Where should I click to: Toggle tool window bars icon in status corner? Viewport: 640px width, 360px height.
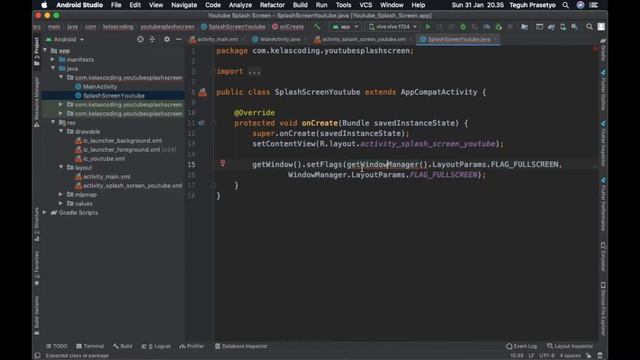point(37,356)
